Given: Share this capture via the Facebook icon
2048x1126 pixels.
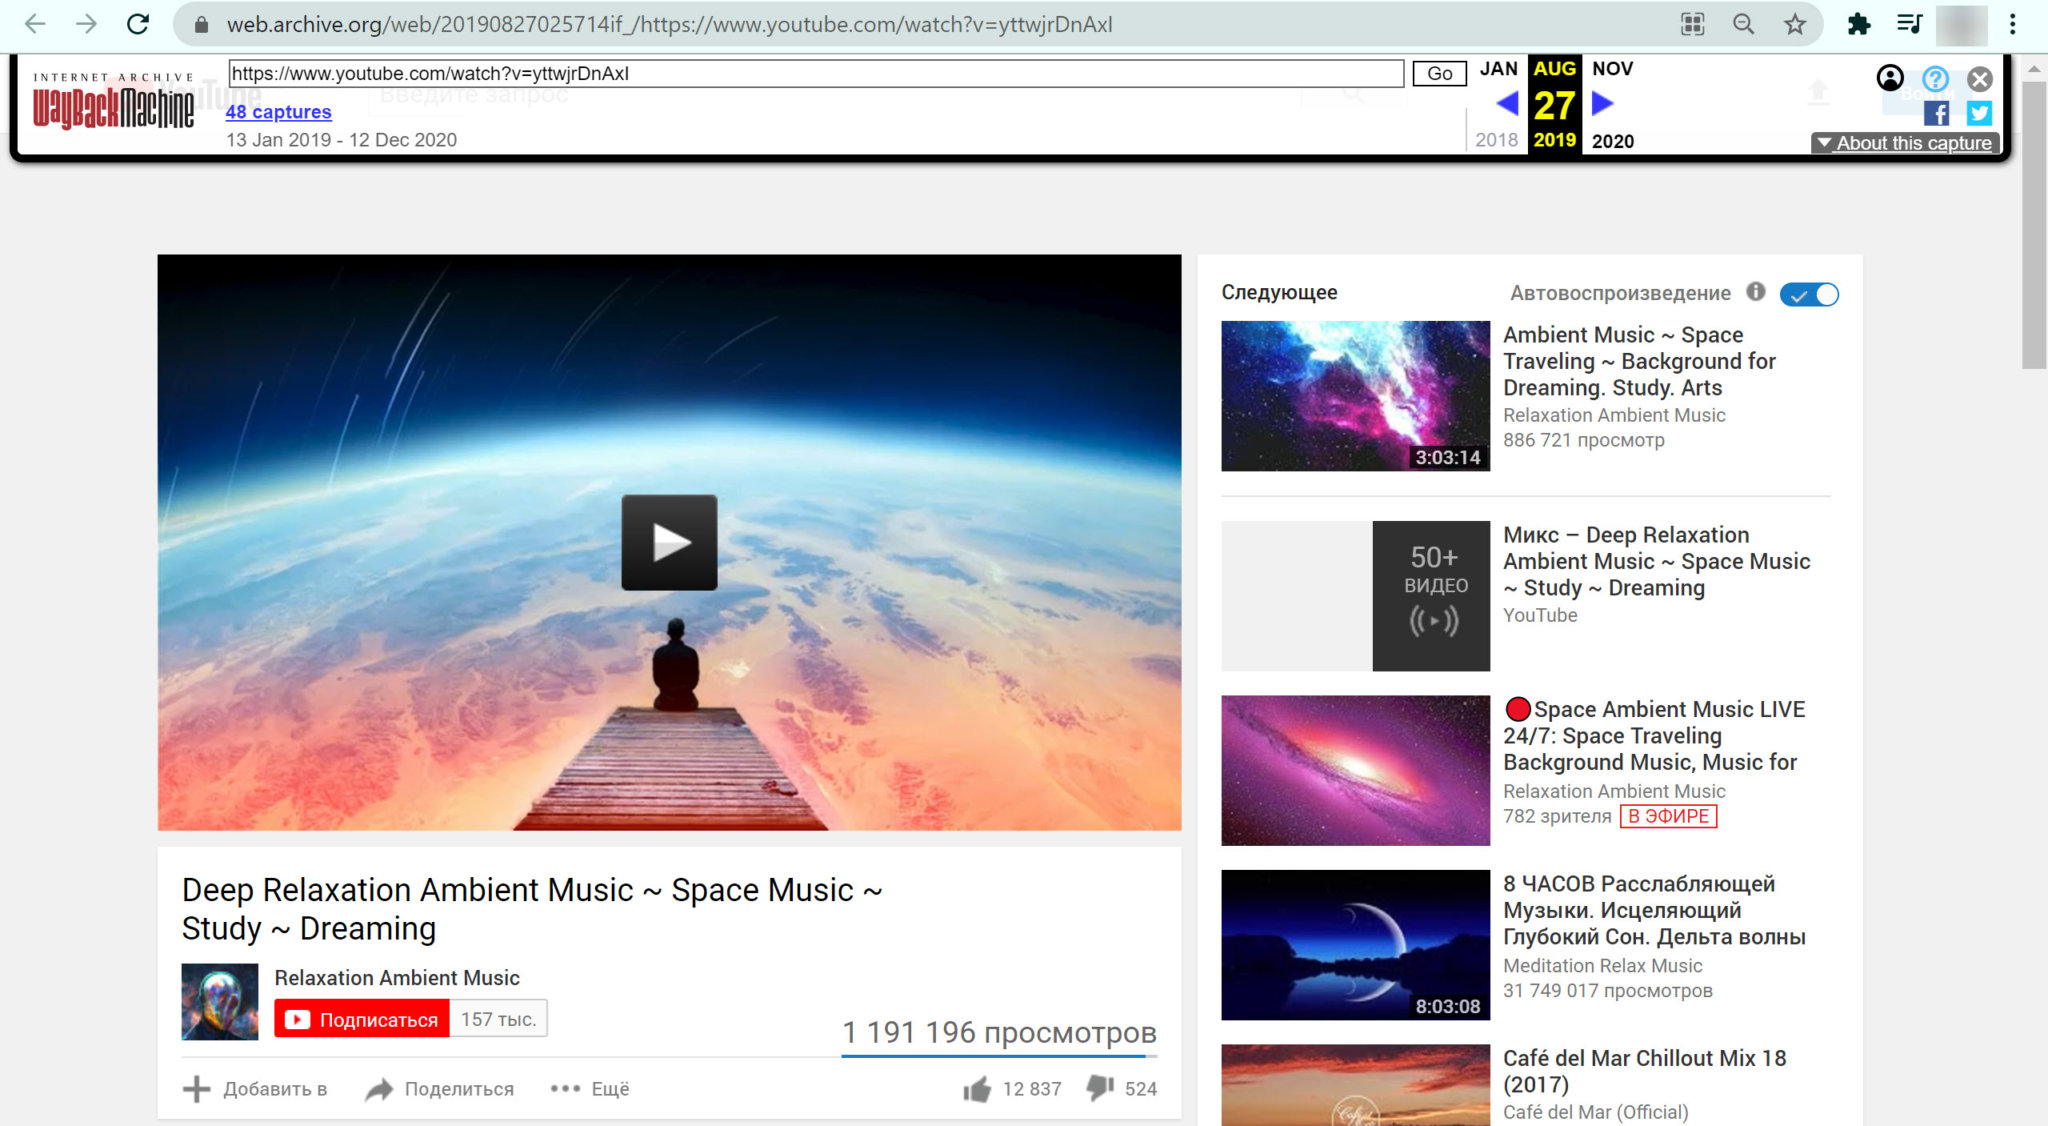Looking at the screenshot, I should [1938, 114].
